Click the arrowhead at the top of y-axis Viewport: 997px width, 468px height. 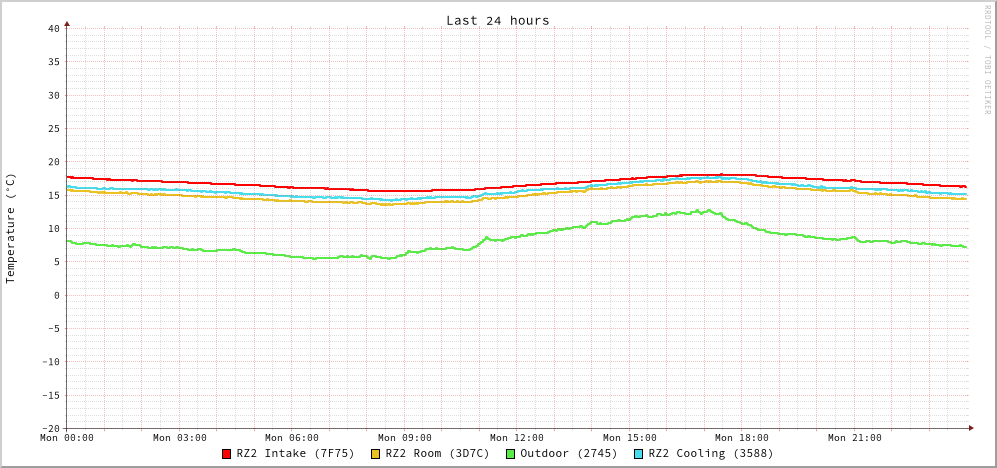(67, 23)
